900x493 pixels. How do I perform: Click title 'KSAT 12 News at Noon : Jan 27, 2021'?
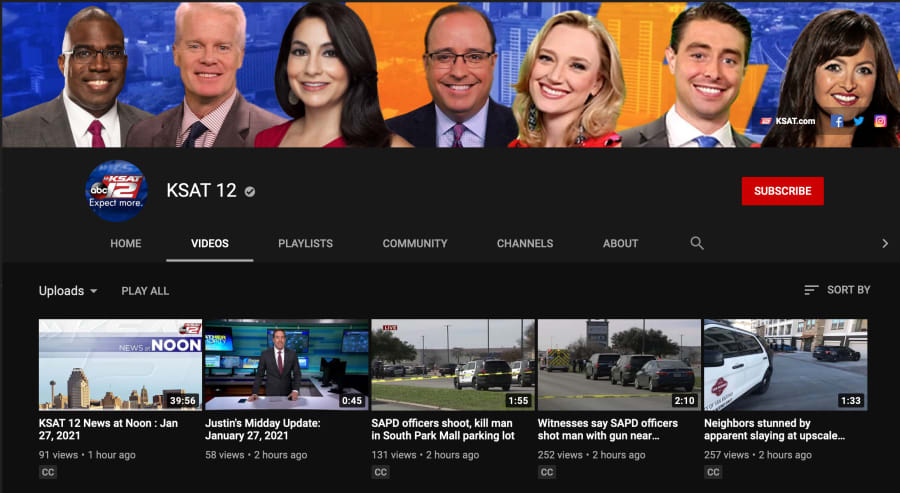pos(108,429)
